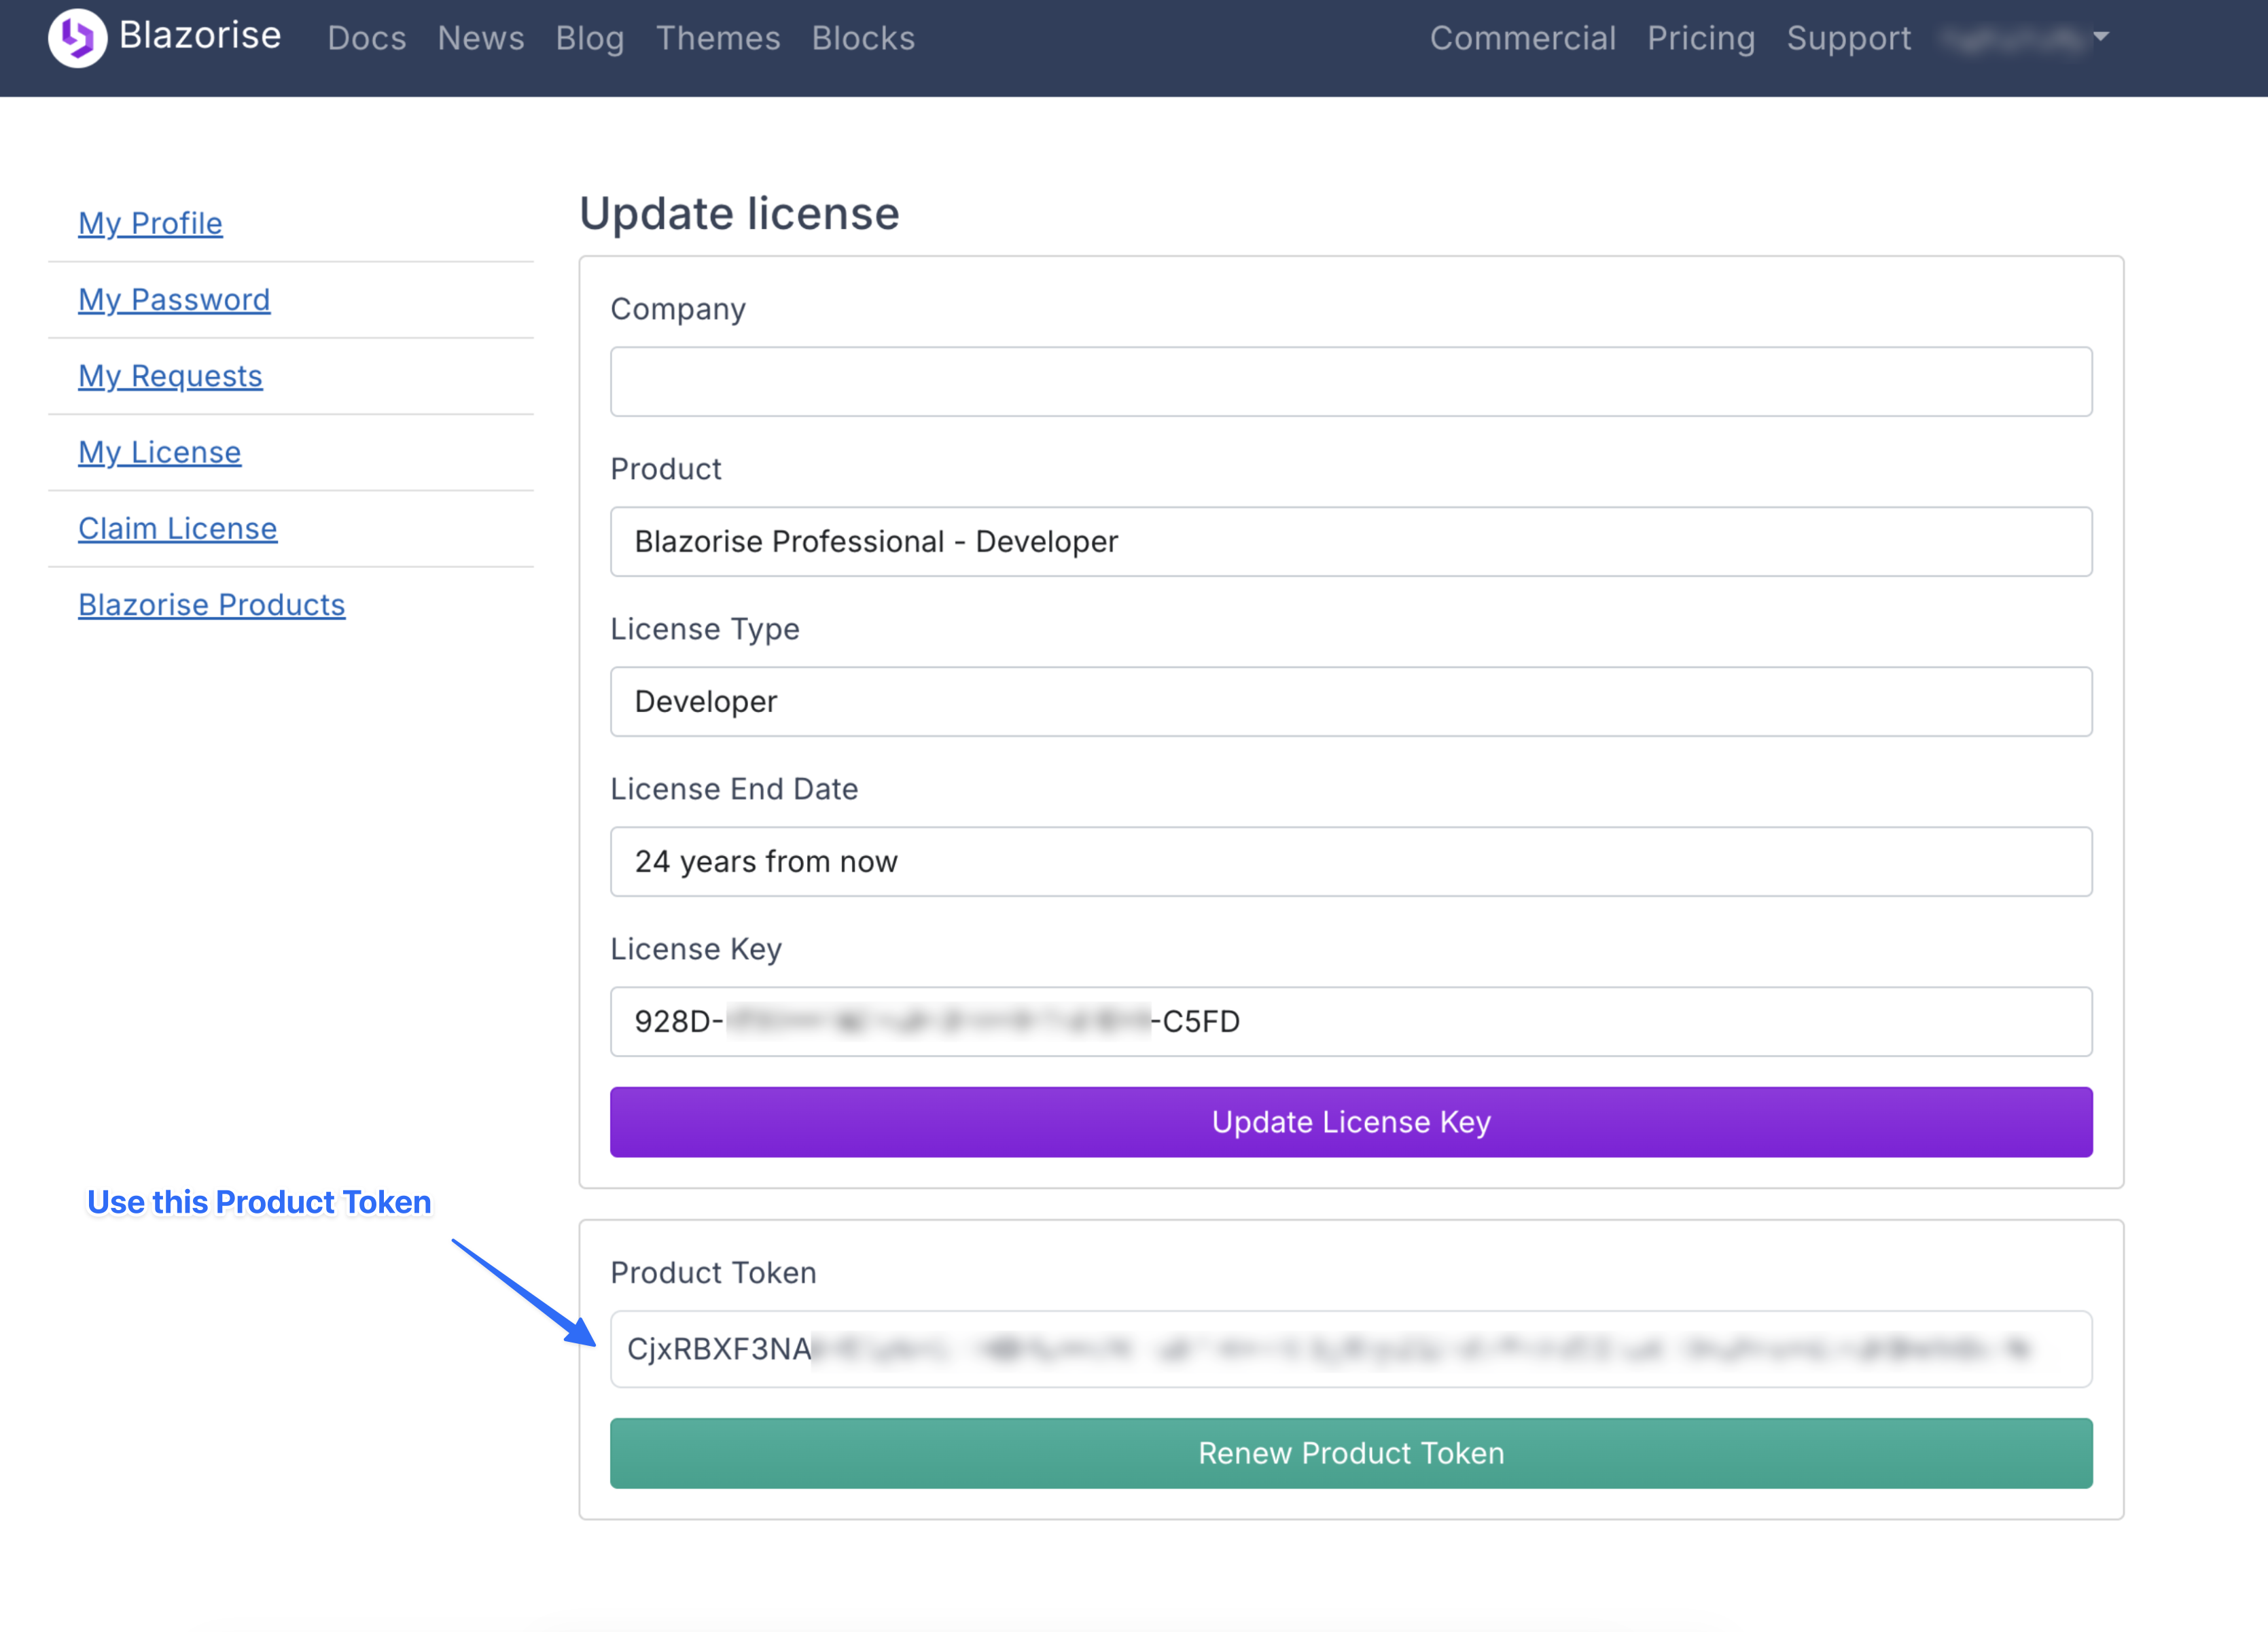Click the Product Token field
The image size is (2268, 1632).
pyautogui.click(x=1350, y=1349)
